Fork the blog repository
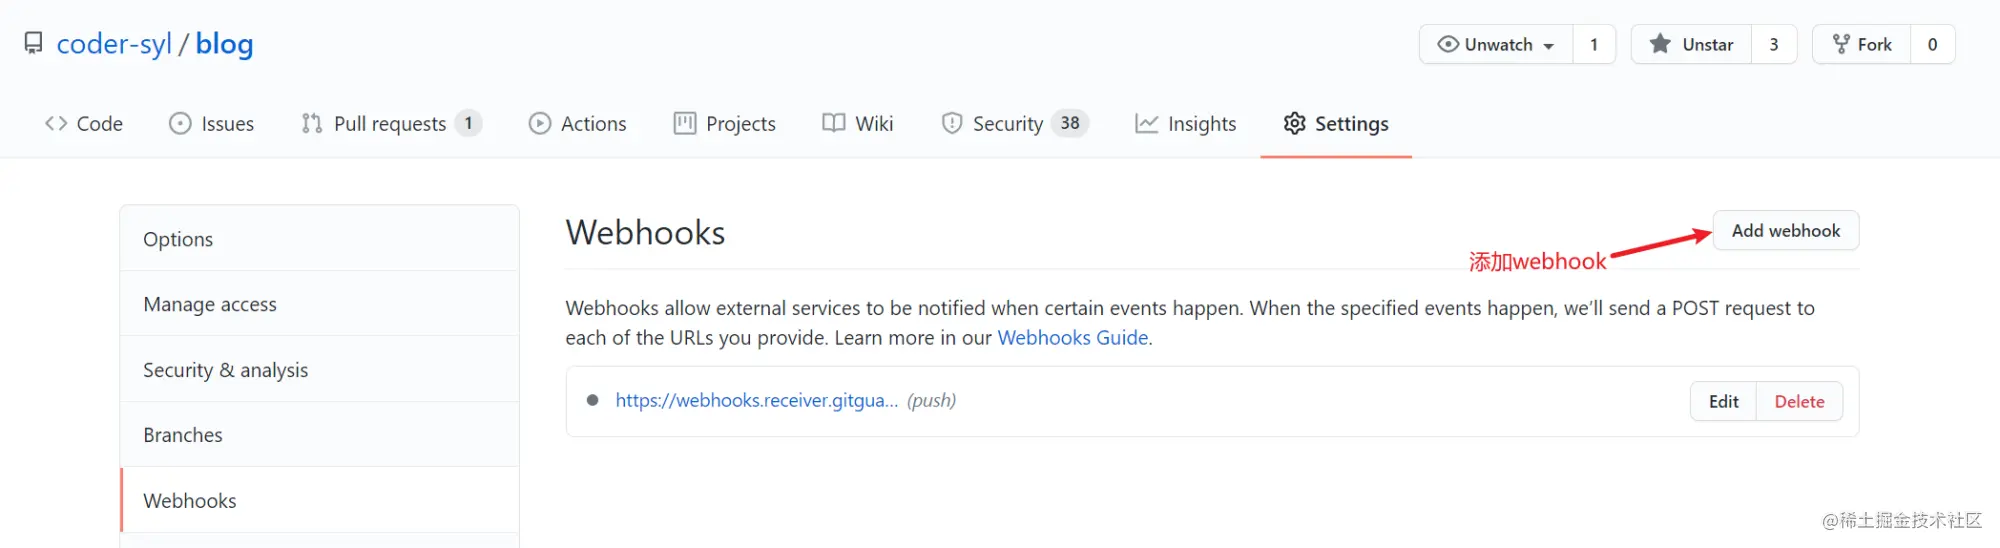2000x548 pixels. (x=1861, y=44)
